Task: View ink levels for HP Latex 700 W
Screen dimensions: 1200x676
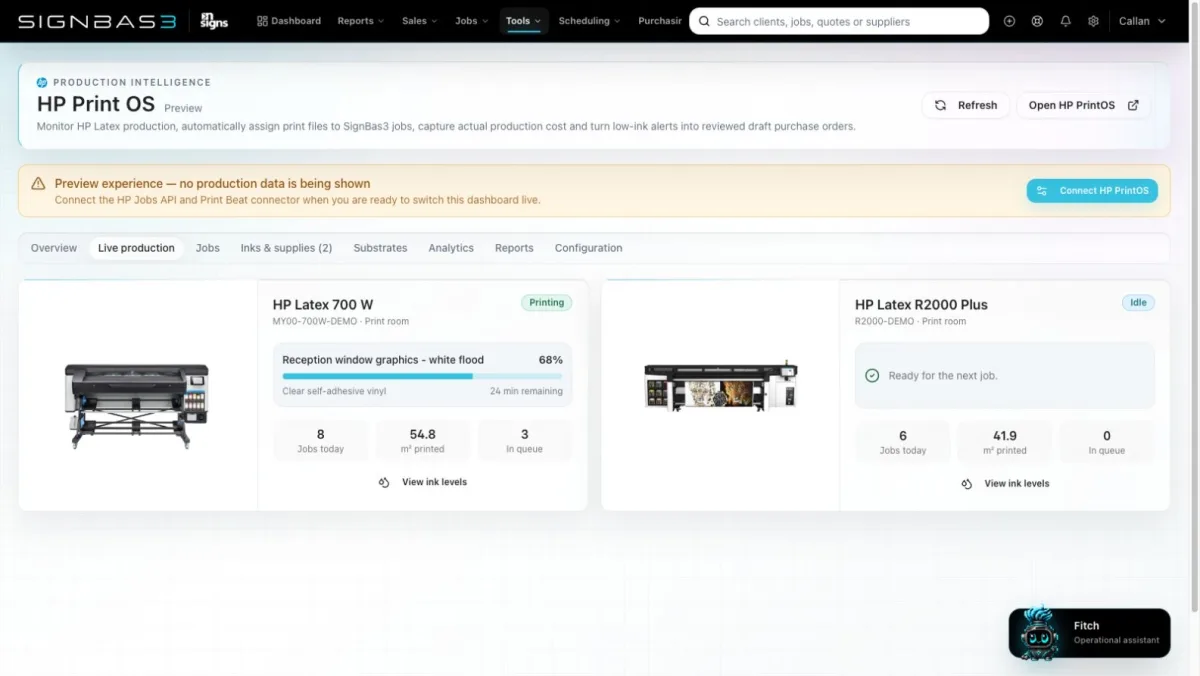Action: pyautogui.click(x=423, y=482)
